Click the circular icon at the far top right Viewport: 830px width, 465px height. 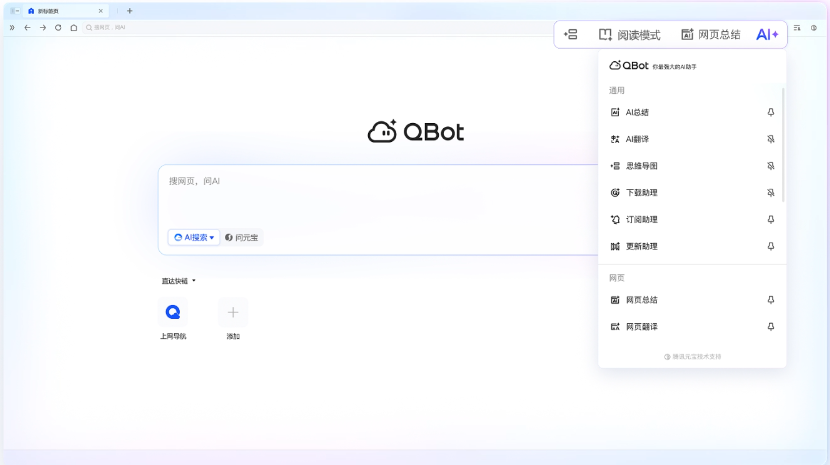814,28
